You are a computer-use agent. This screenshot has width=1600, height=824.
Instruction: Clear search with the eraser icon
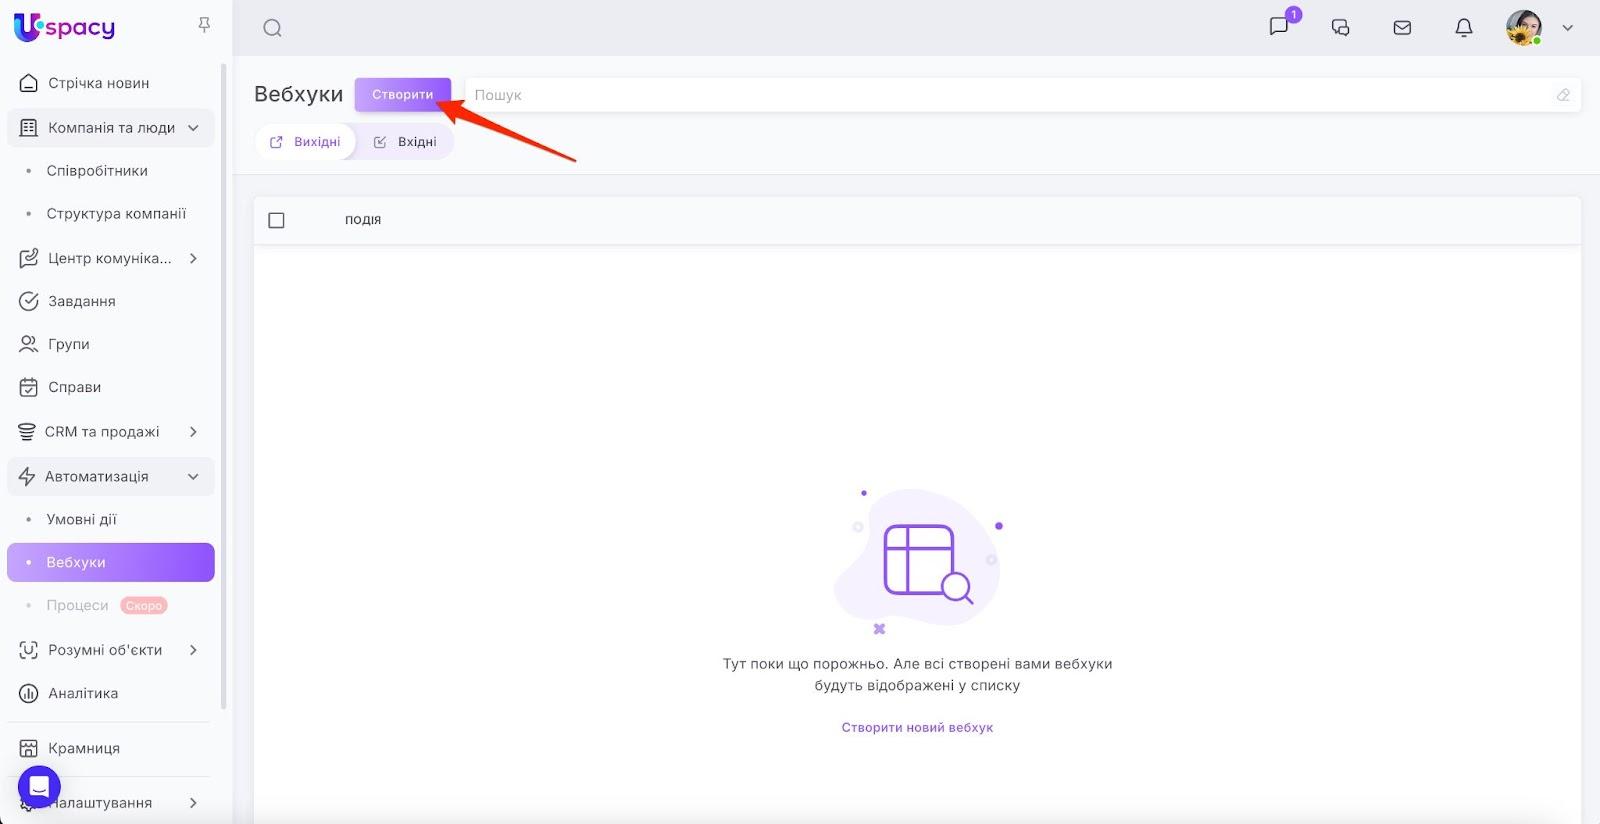tap(1563, 95)
